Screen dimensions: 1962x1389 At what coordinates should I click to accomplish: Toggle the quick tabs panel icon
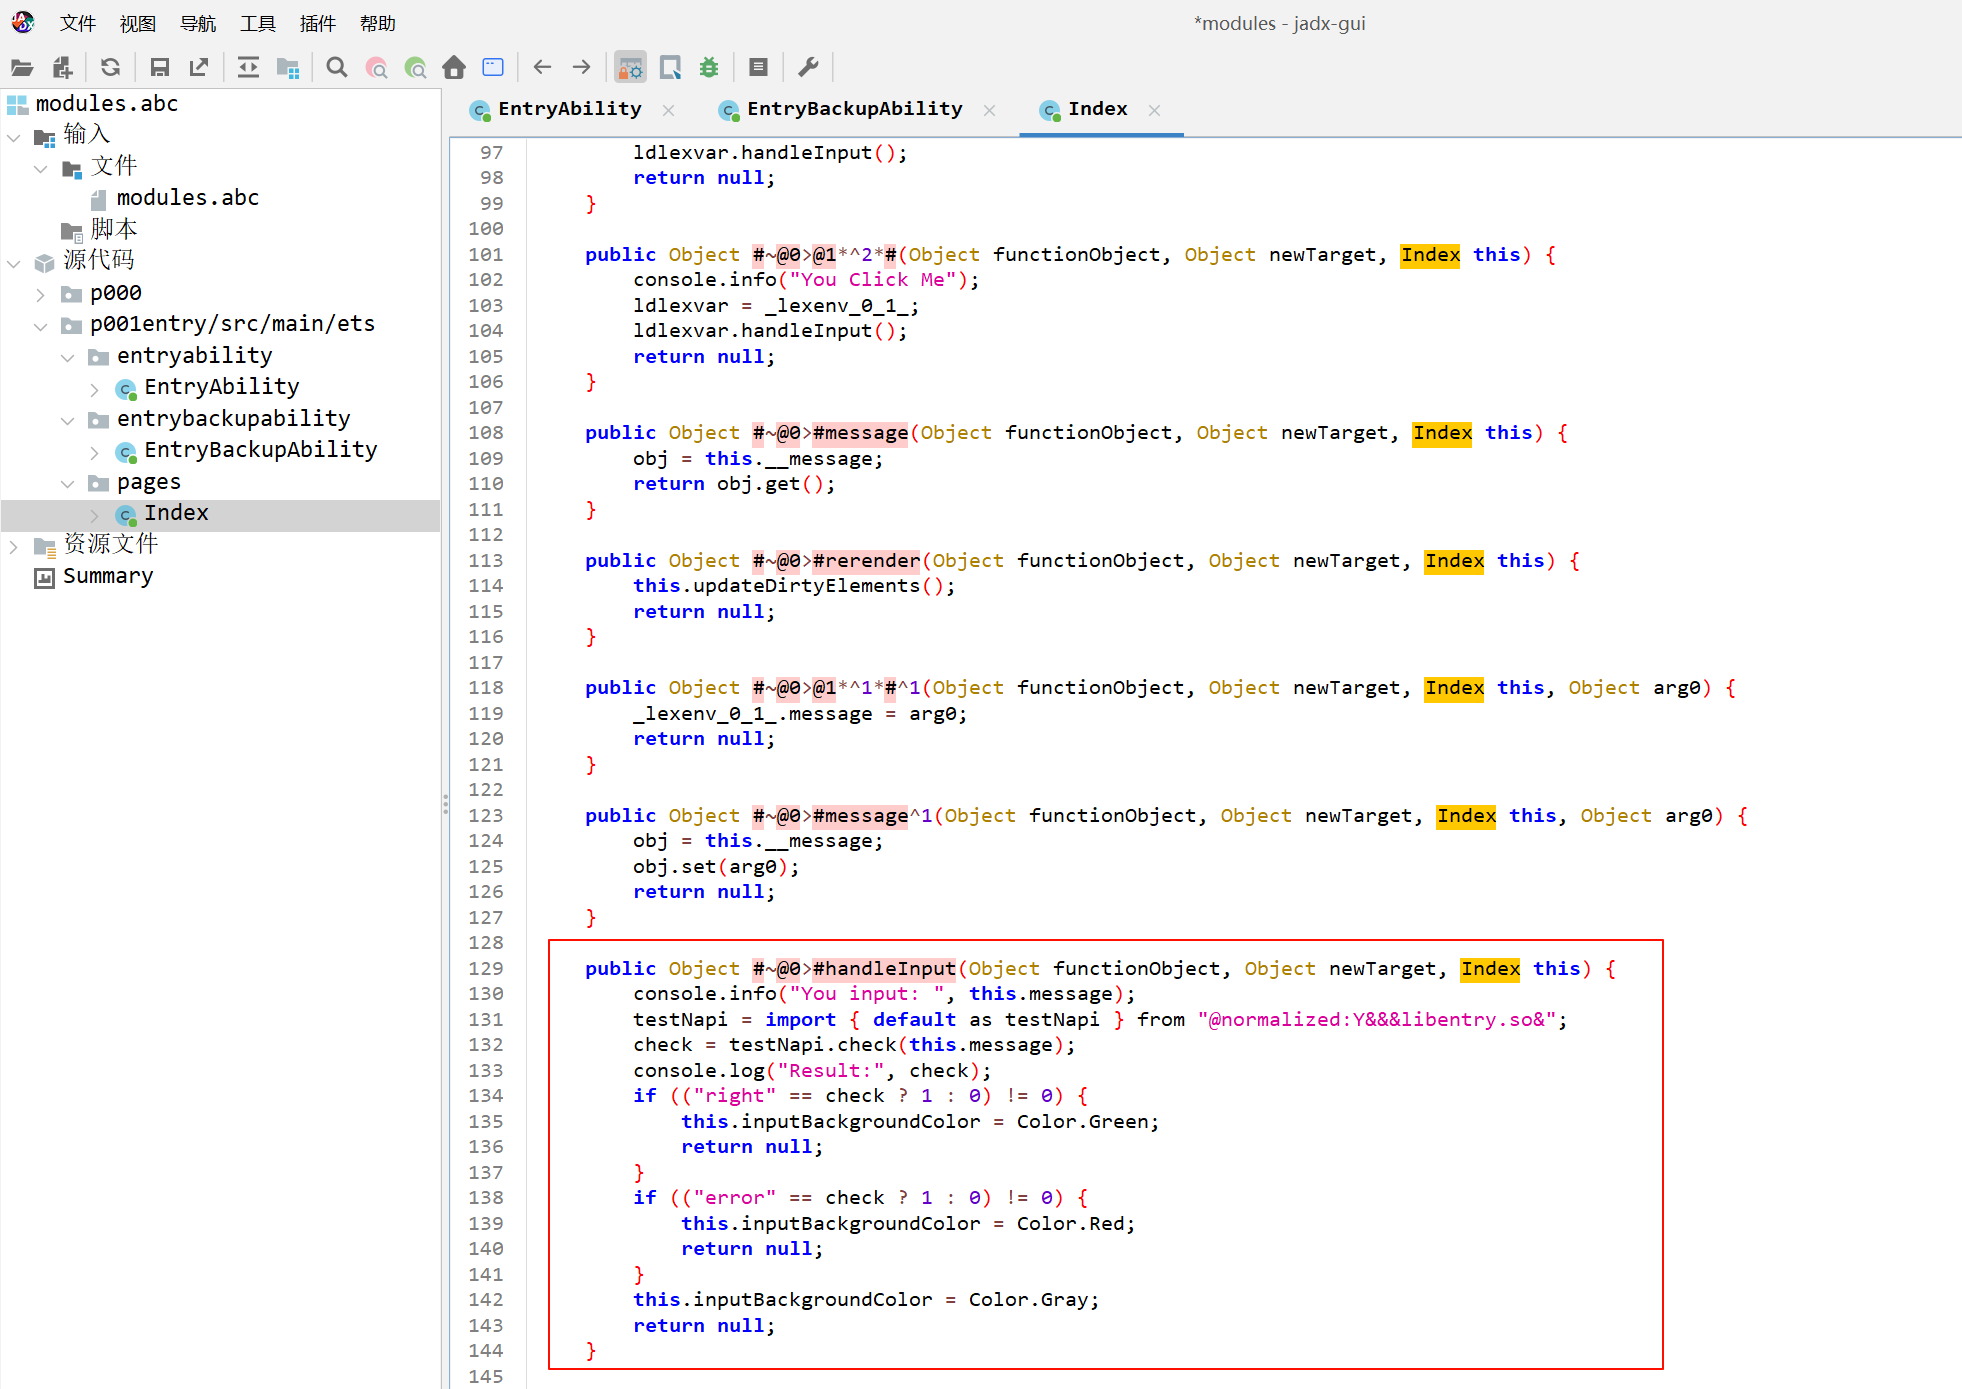pyautogui.click(x=670, y=67)
